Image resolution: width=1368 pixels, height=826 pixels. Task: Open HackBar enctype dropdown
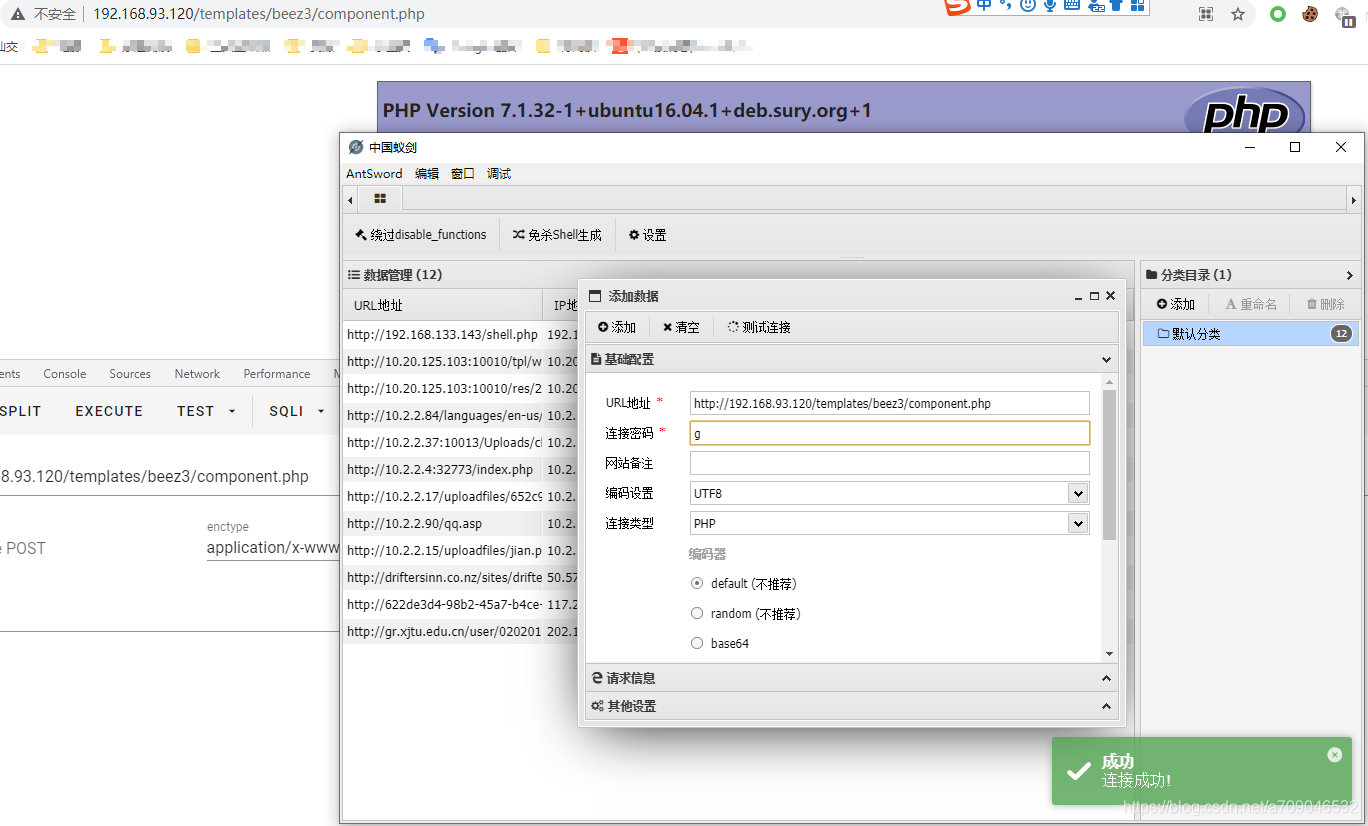coord(272,548)
